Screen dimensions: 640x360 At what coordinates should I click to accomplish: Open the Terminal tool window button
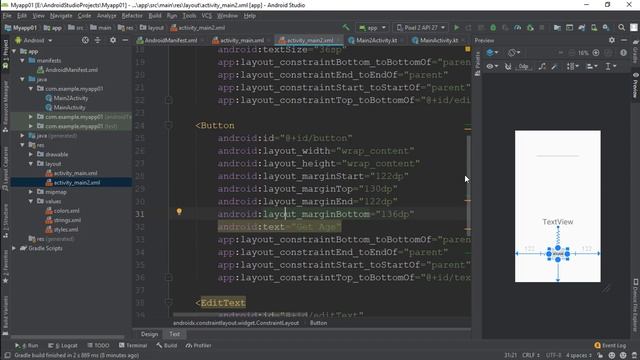click(x=133, y=345)
